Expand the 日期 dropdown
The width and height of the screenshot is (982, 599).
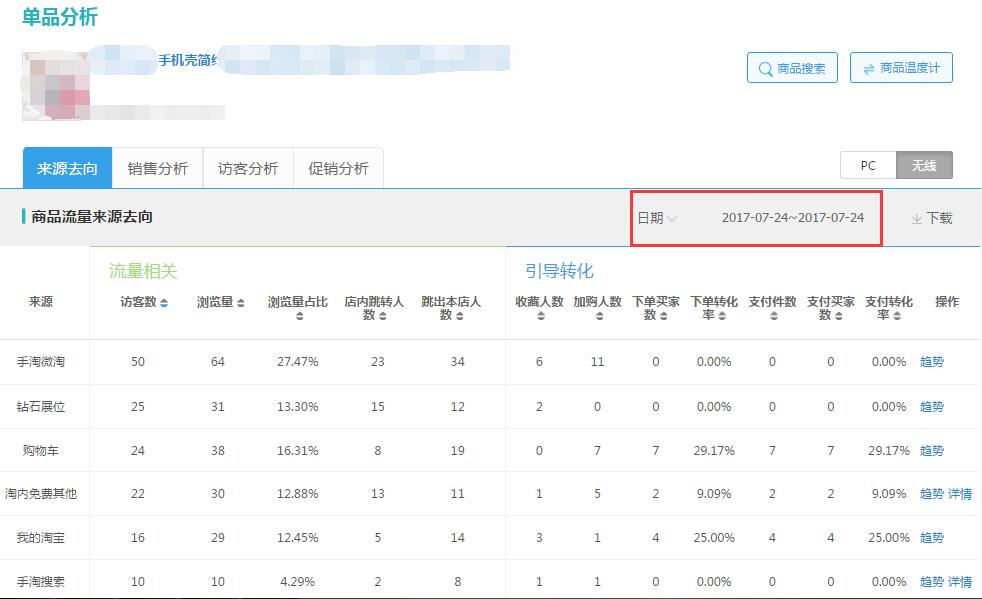click(657, 218)
